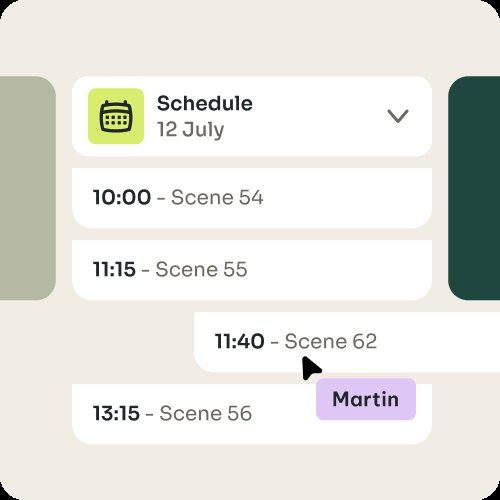Select the Scene 56 text
The width and height of the screenshot is (500, 500).
[x=206, y=413]
